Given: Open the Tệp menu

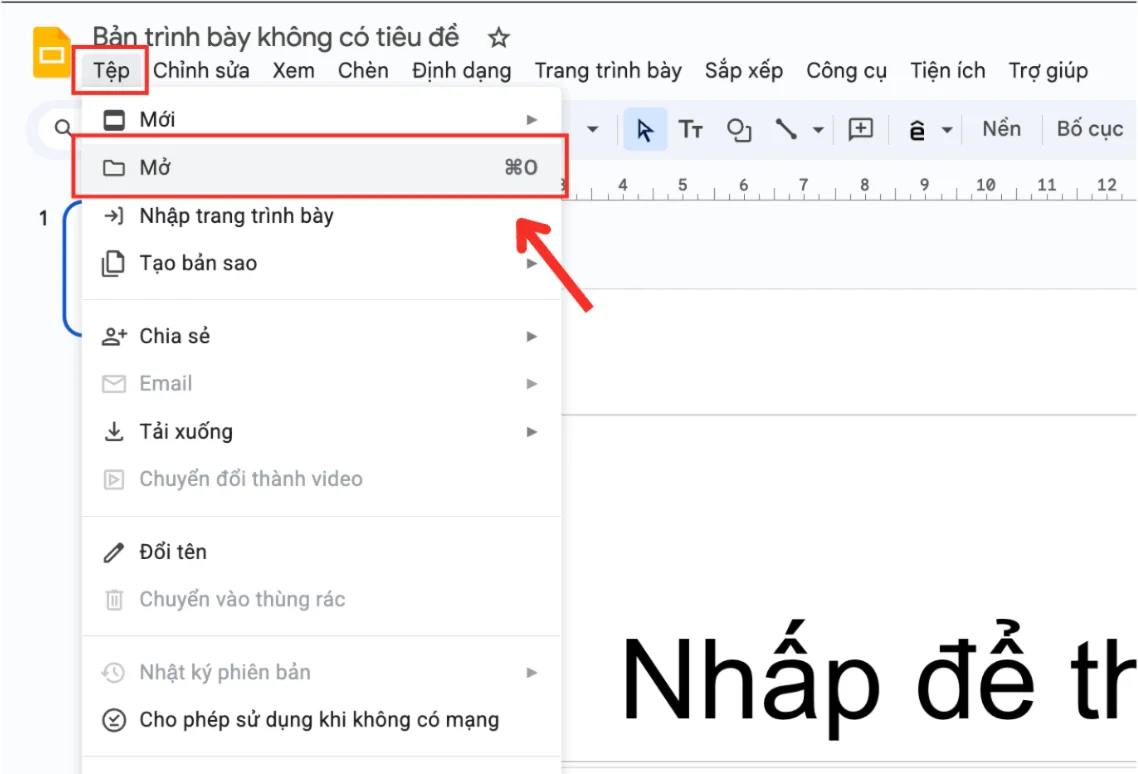Looking at the screenshot, I should coord(111,70).
